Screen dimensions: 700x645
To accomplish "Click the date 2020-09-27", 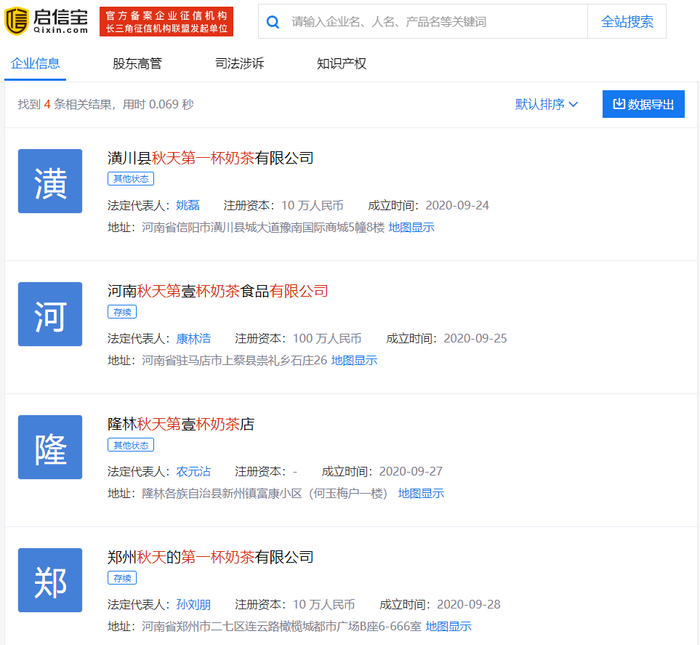I will pyautogui.click(x=411, y=471).
